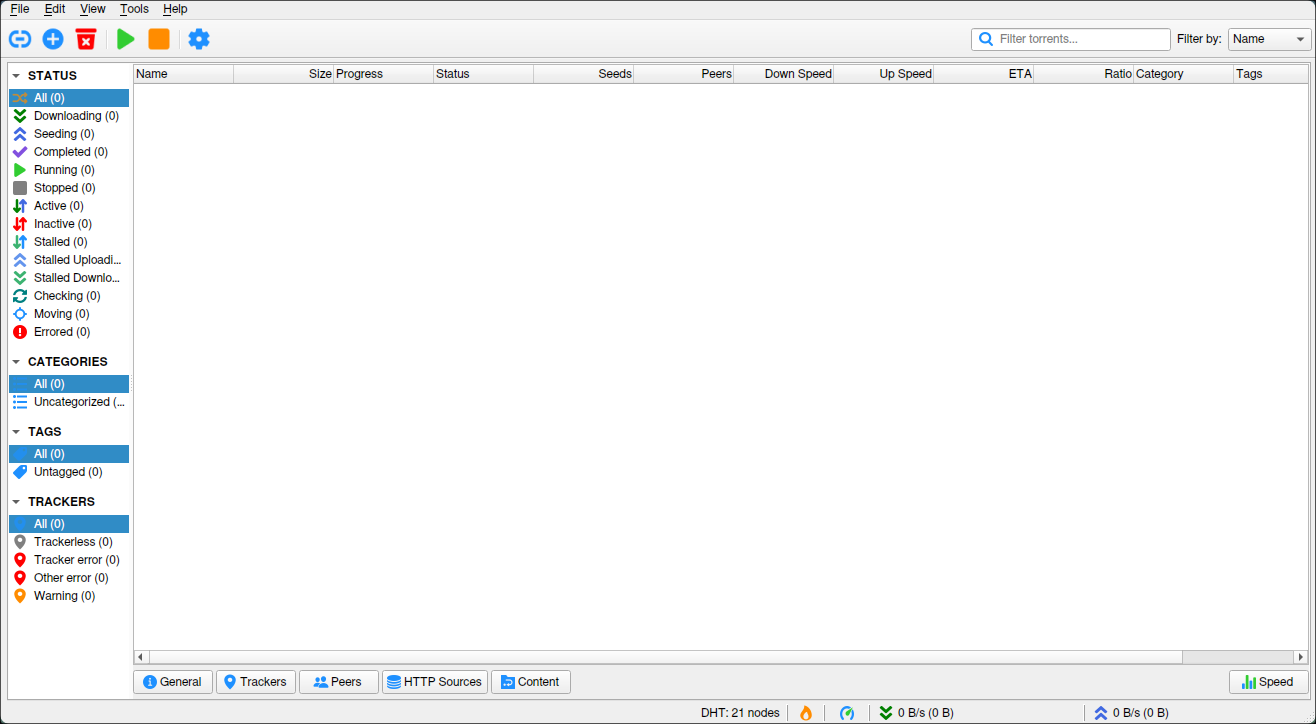Viewport: 1316px width, 724px height.
Task: Click the Tracker error red pin icon
Action: pyautogui.click(x=20, y=560)
